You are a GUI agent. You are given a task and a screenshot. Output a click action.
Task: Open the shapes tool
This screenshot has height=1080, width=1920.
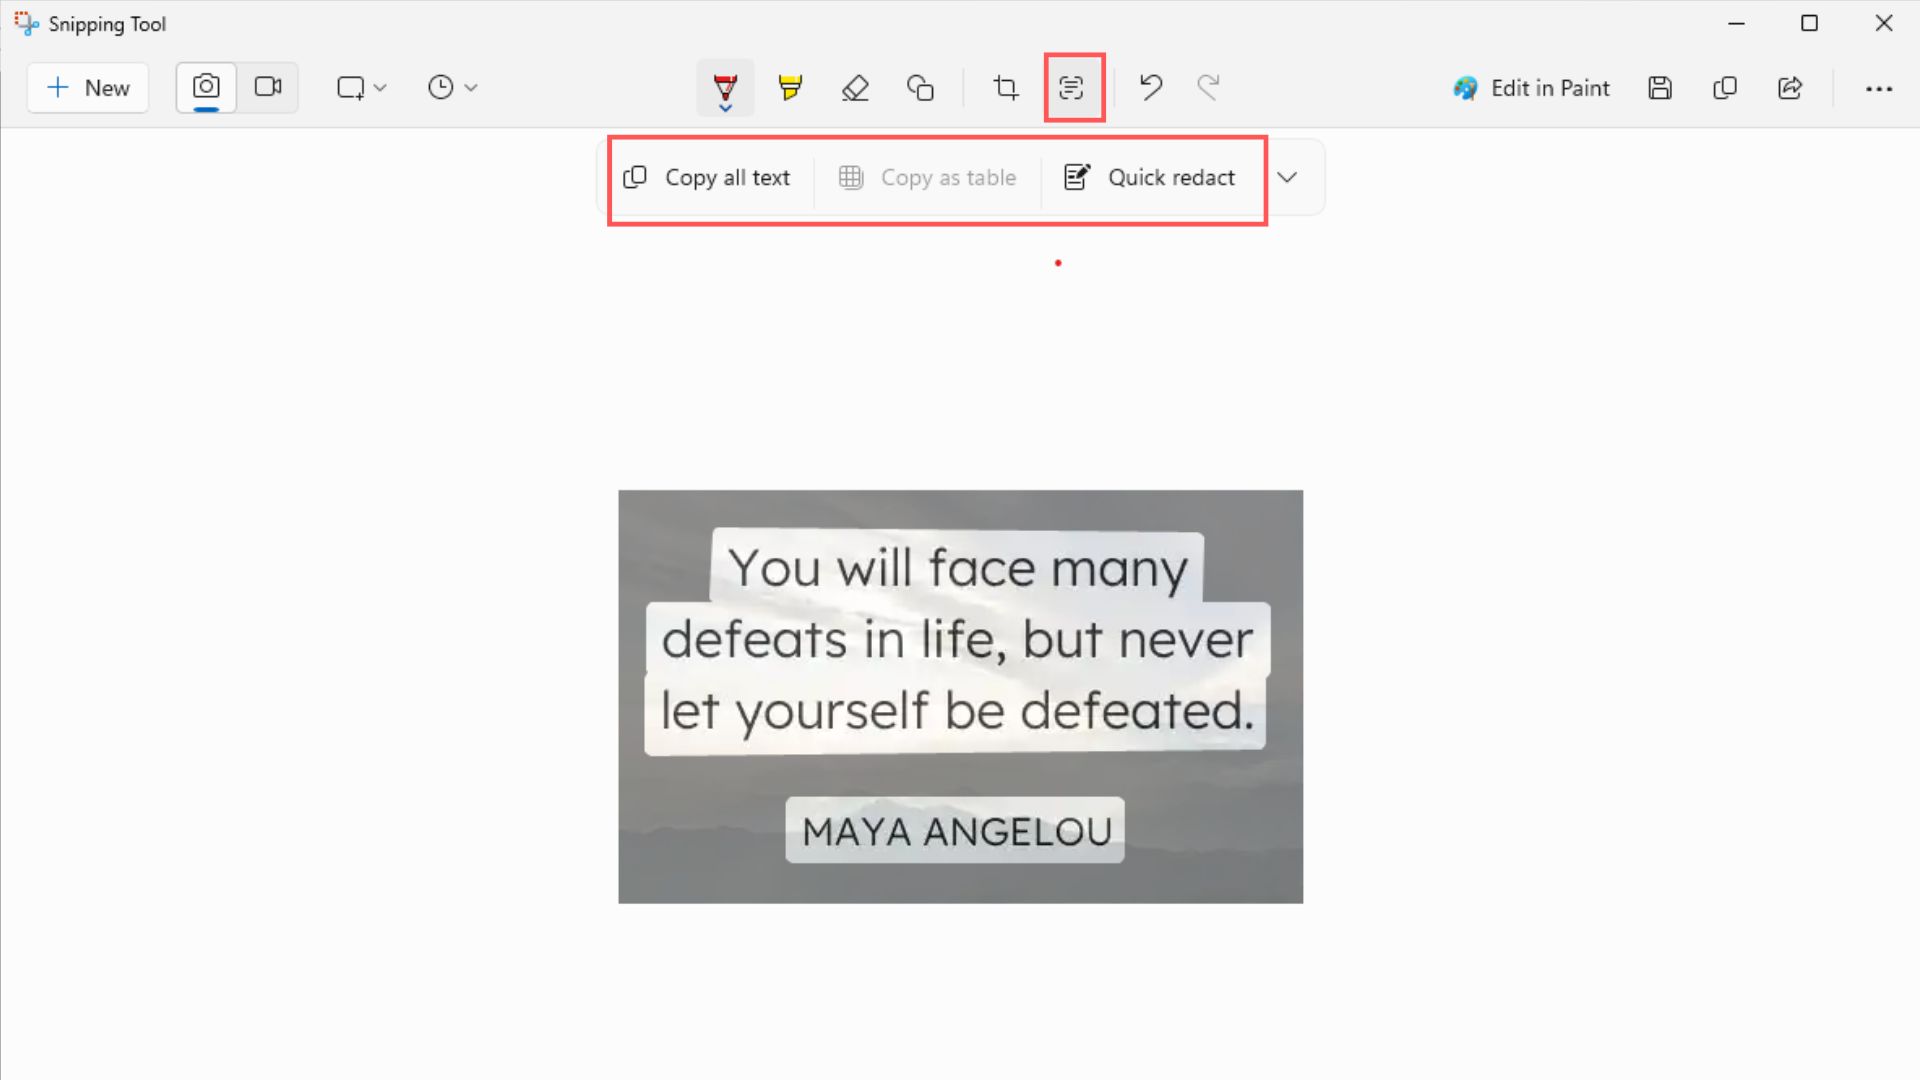920,88
